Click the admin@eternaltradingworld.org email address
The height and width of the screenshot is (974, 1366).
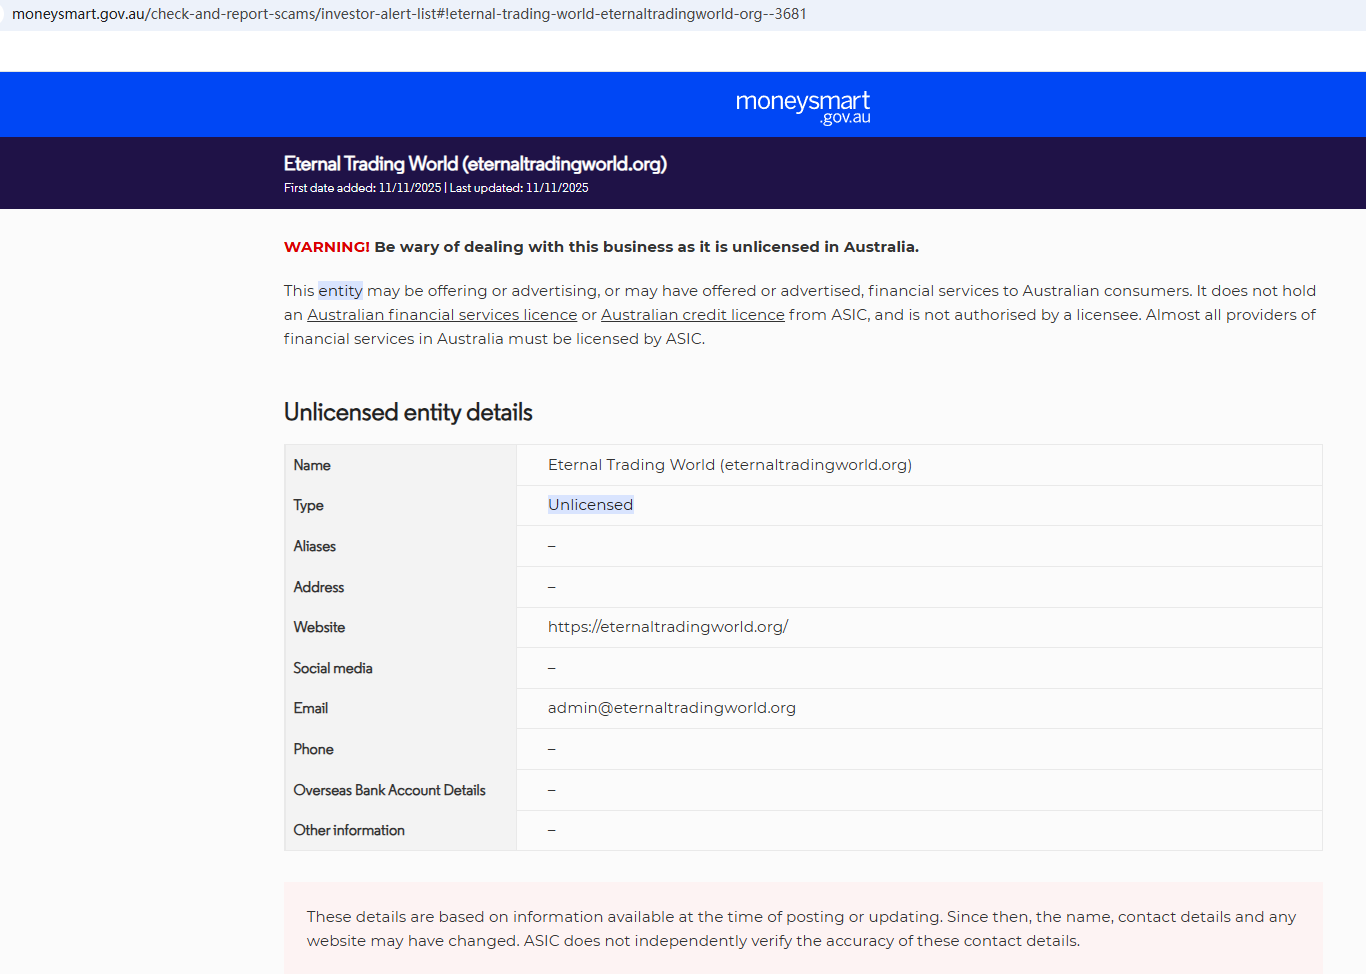(672, 708)
